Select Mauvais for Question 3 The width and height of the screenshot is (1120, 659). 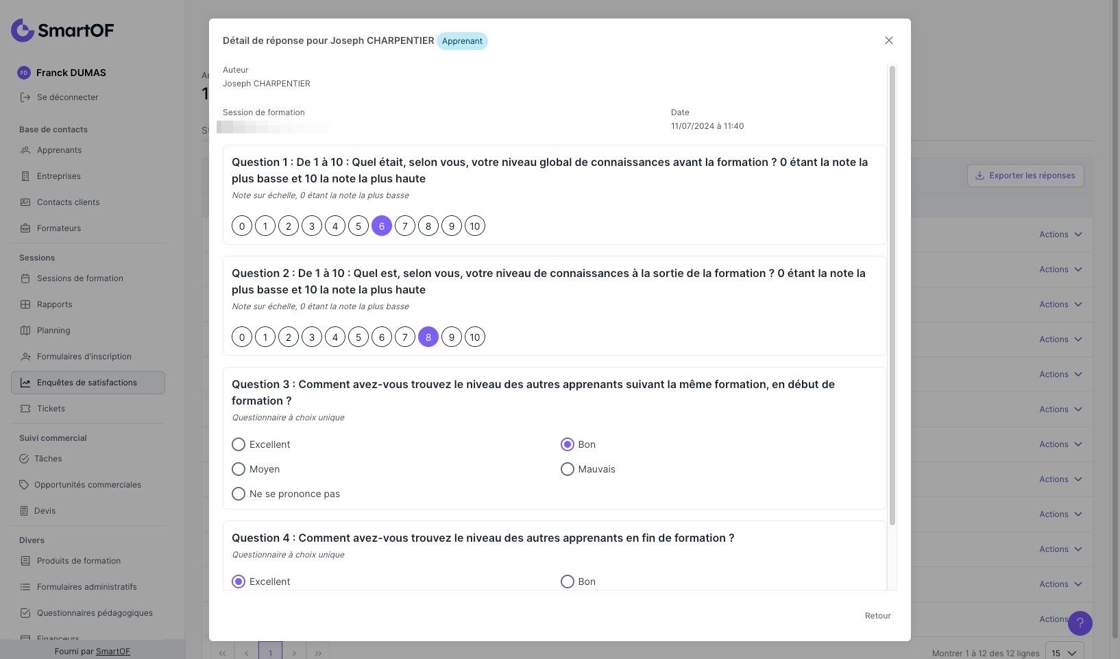coord(567,469)
